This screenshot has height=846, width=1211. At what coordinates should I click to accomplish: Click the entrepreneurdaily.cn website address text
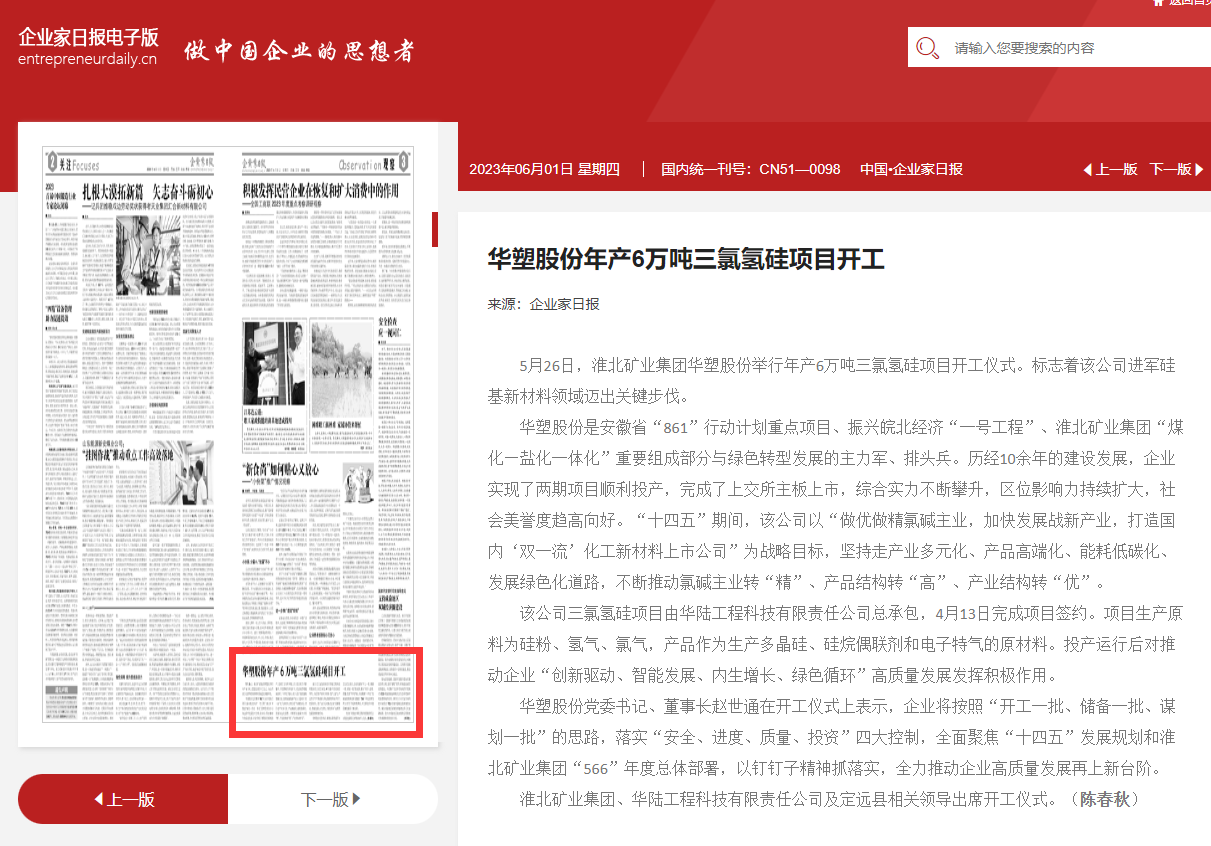[87, 59]
